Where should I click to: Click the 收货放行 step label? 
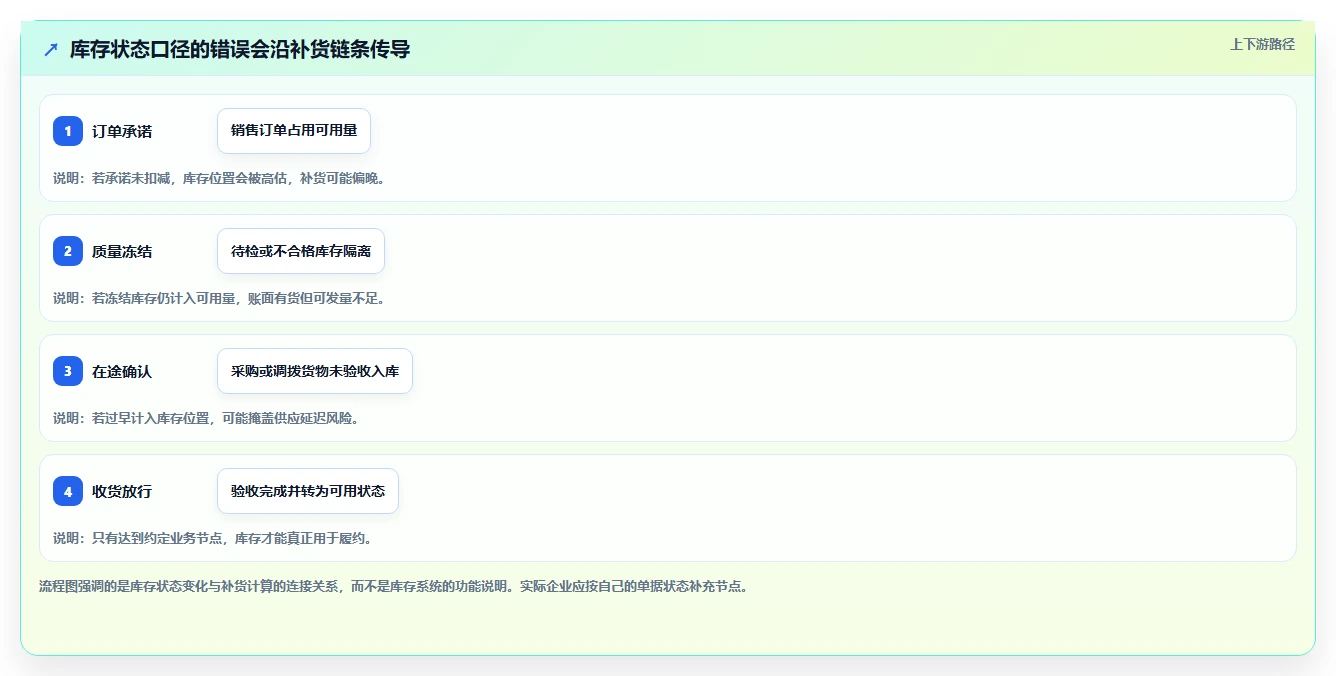(x=122, y=491)
